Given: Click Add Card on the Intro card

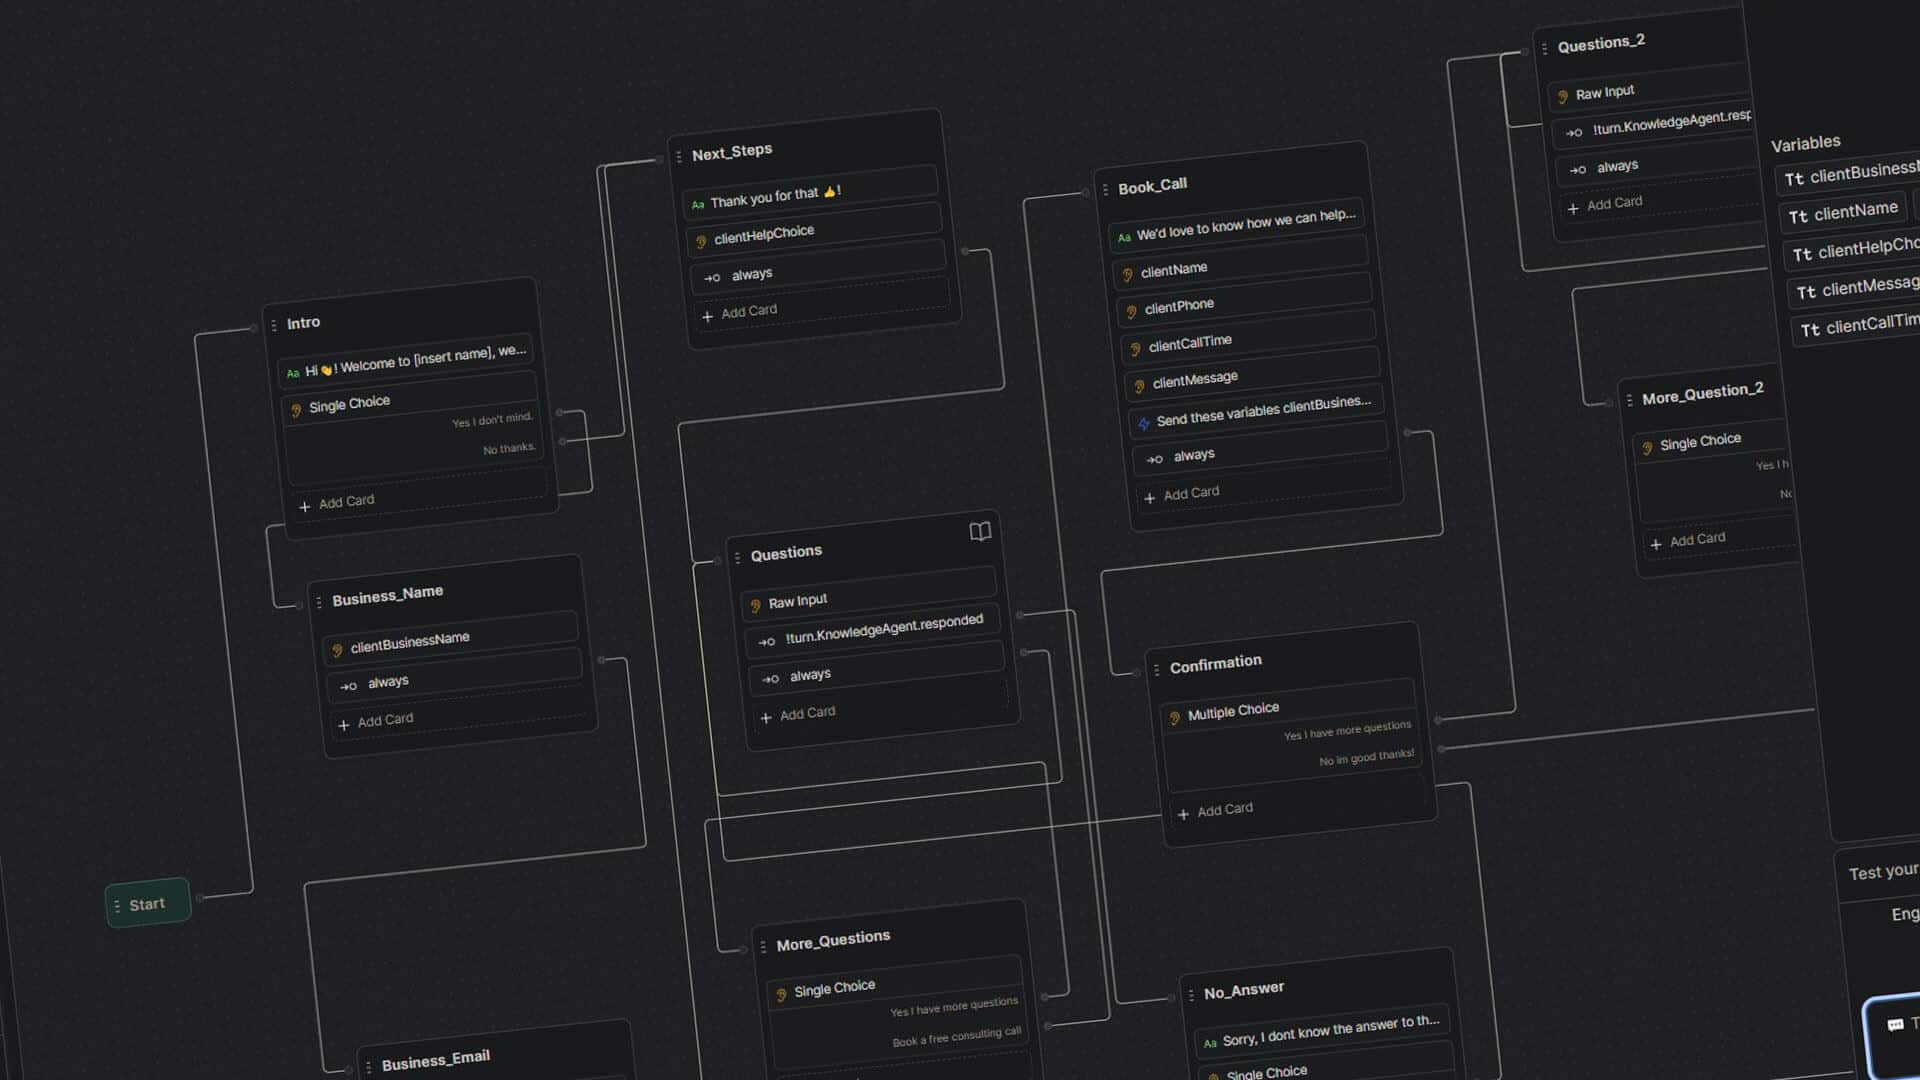Looking at the screenshot, I should tap(337, 501).
